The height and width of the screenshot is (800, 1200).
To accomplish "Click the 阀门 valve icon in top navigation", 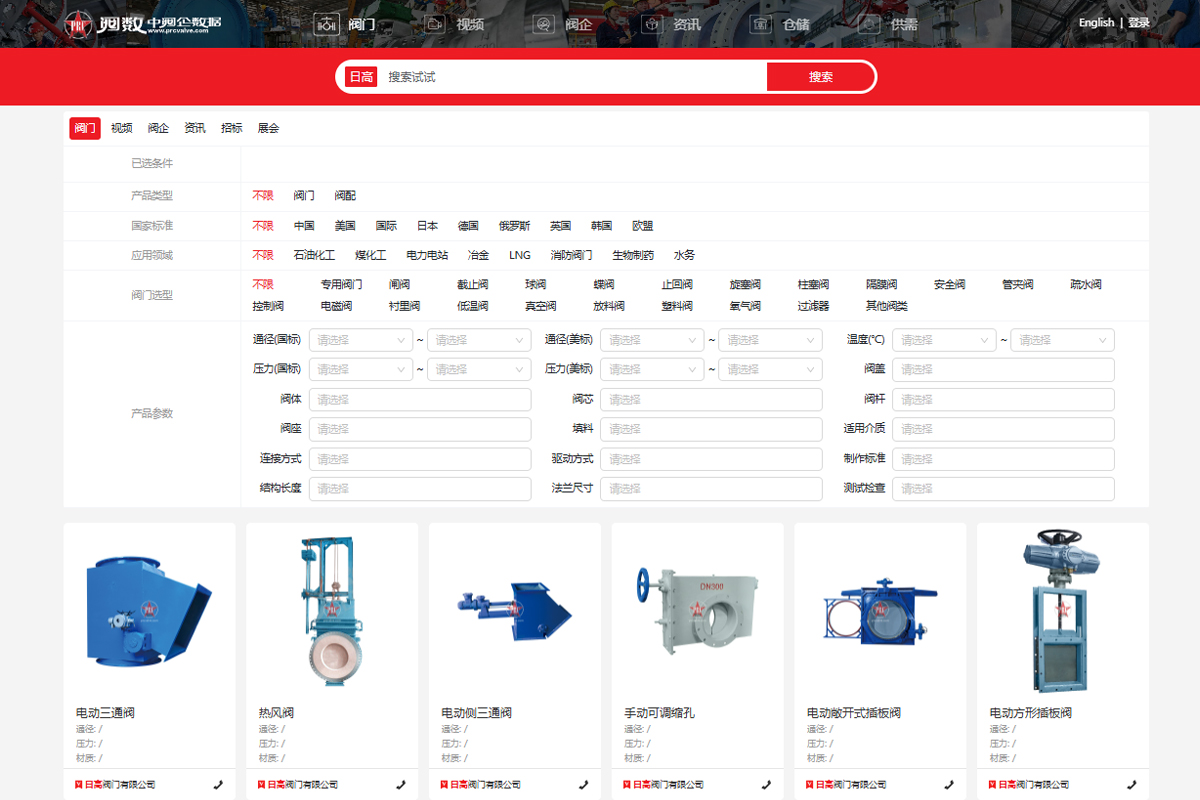I will (x=327, y=24).
